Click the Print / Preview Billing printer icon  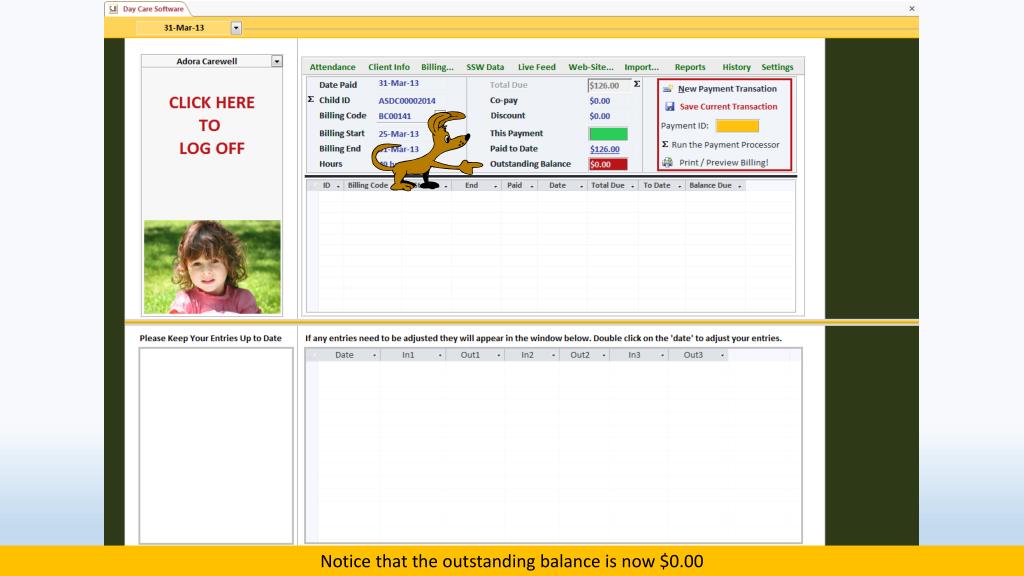coord(667,162)
